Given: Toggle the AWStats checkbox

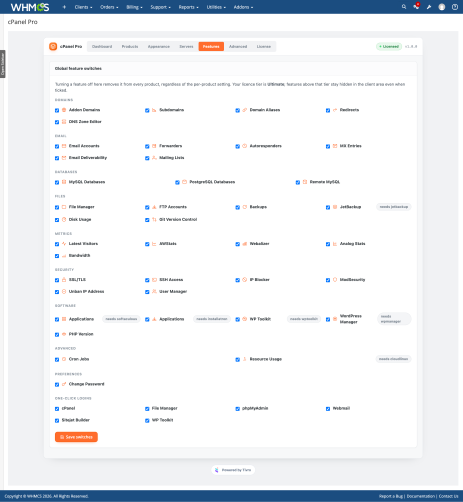Looking at the screenshot, I should coord(147,244).
